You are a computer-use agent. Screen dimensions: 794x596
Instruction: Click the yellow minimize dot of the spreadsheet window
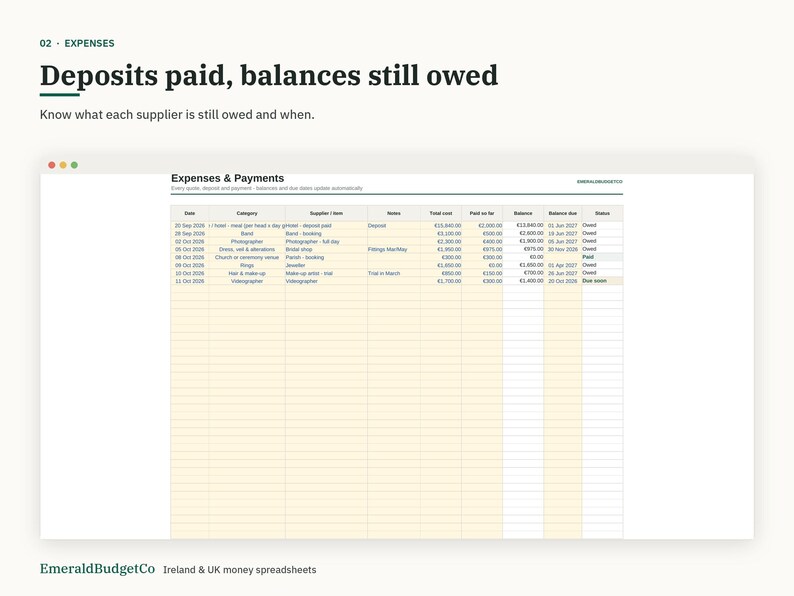pos(63,165)
